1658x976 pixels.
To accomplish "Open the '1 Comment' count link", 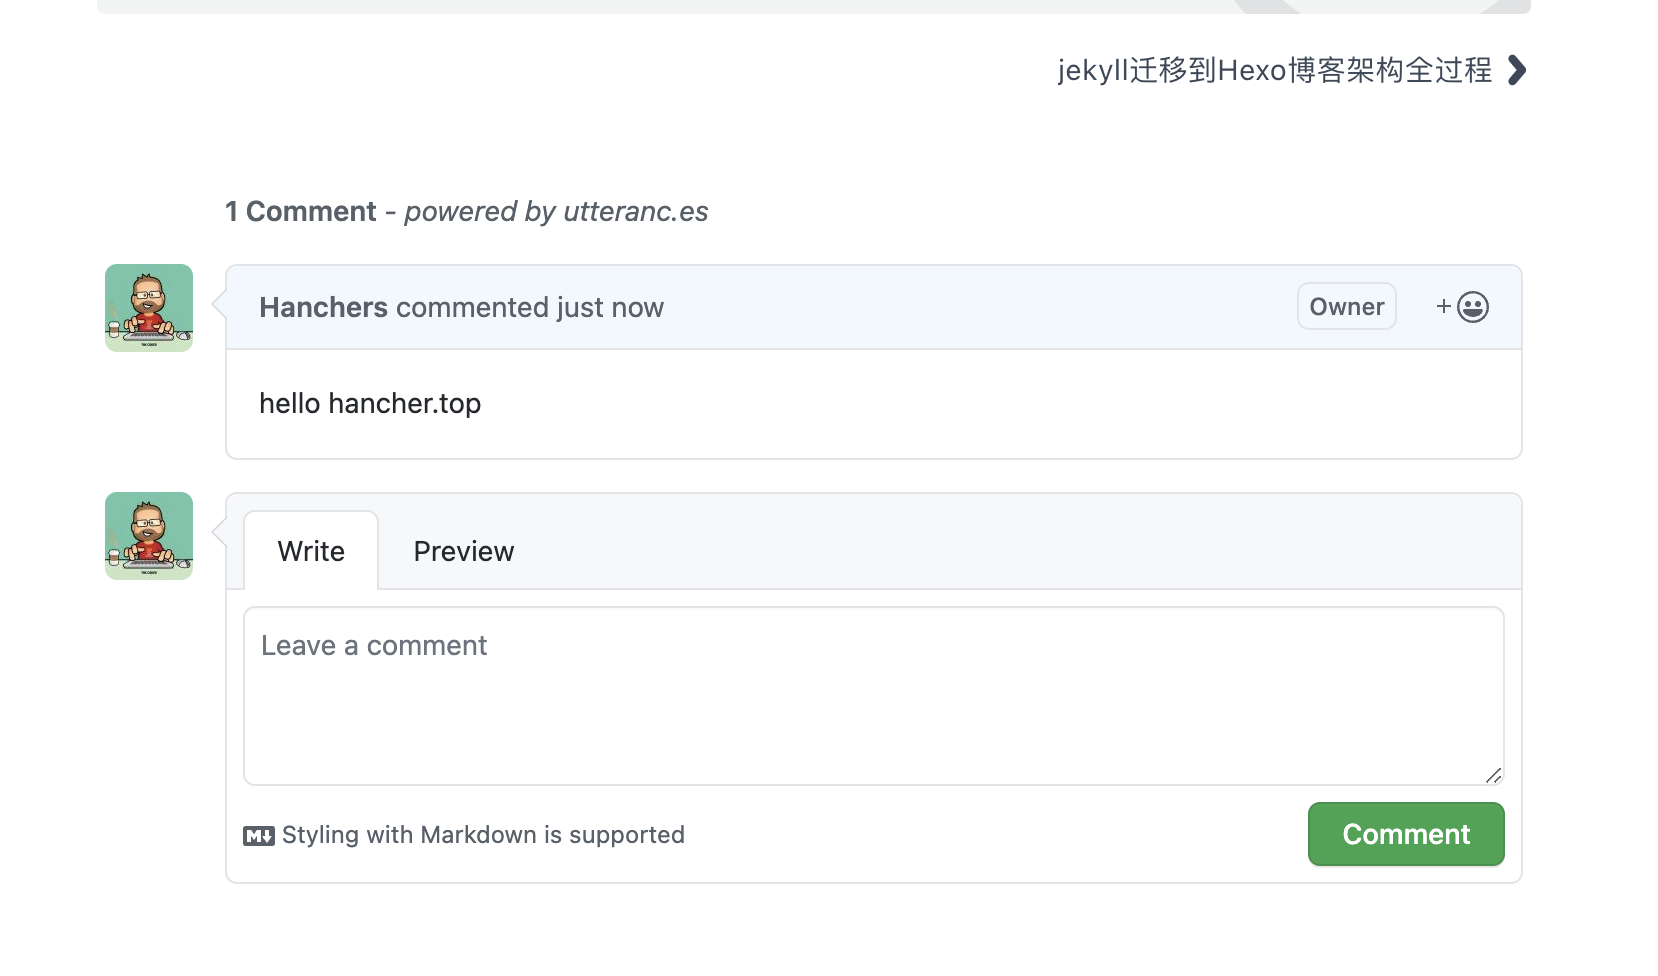I will 300,212.
